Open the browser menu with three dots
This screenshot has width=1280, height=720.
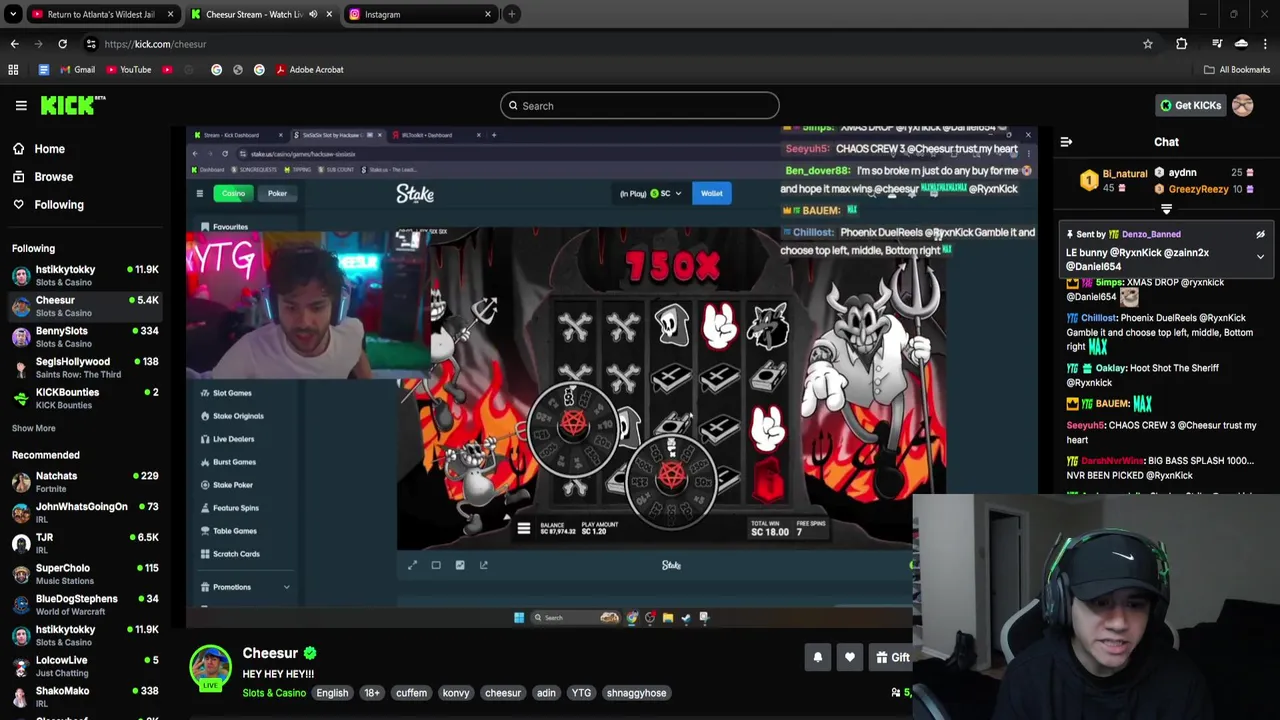point(1265,44)
